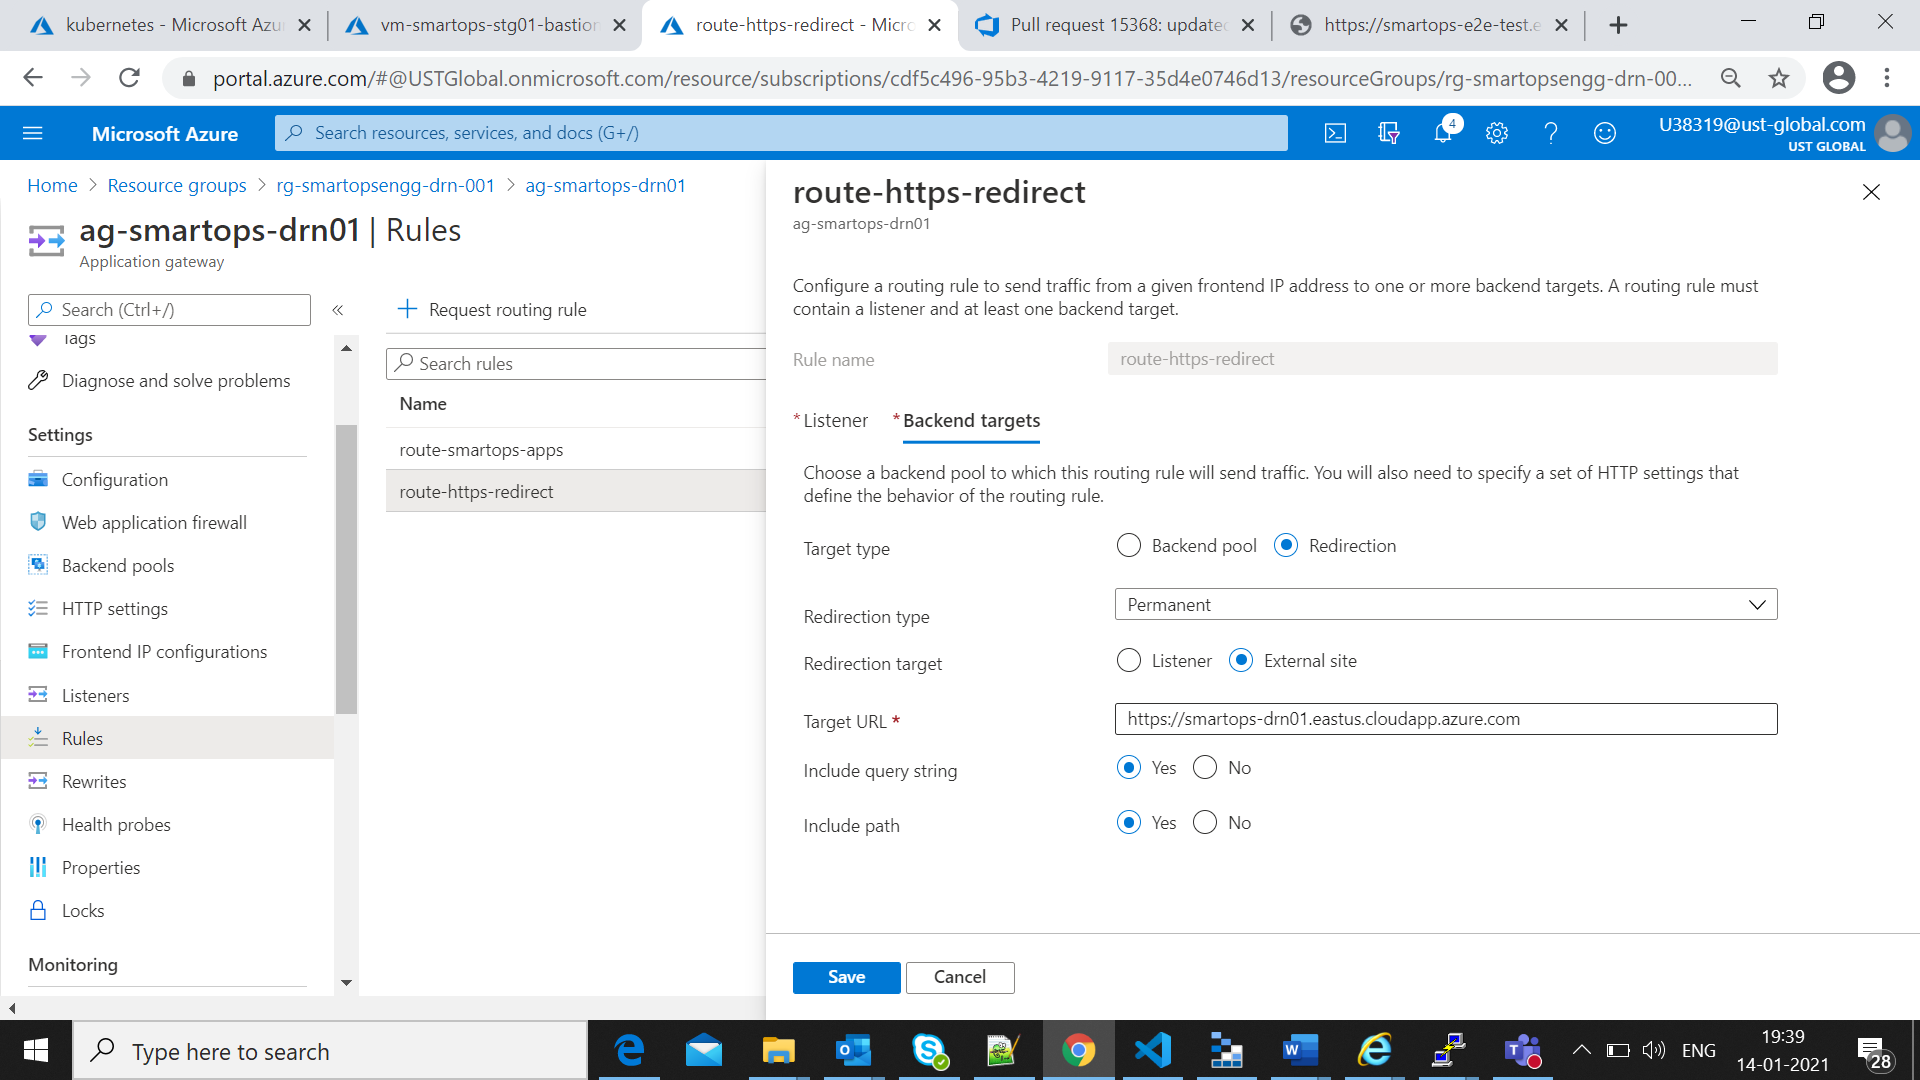Image resolution: width=1920 pixels, height=1080 pixels.
Task: Select Backend pool target type
Action: click(1129, 545)
